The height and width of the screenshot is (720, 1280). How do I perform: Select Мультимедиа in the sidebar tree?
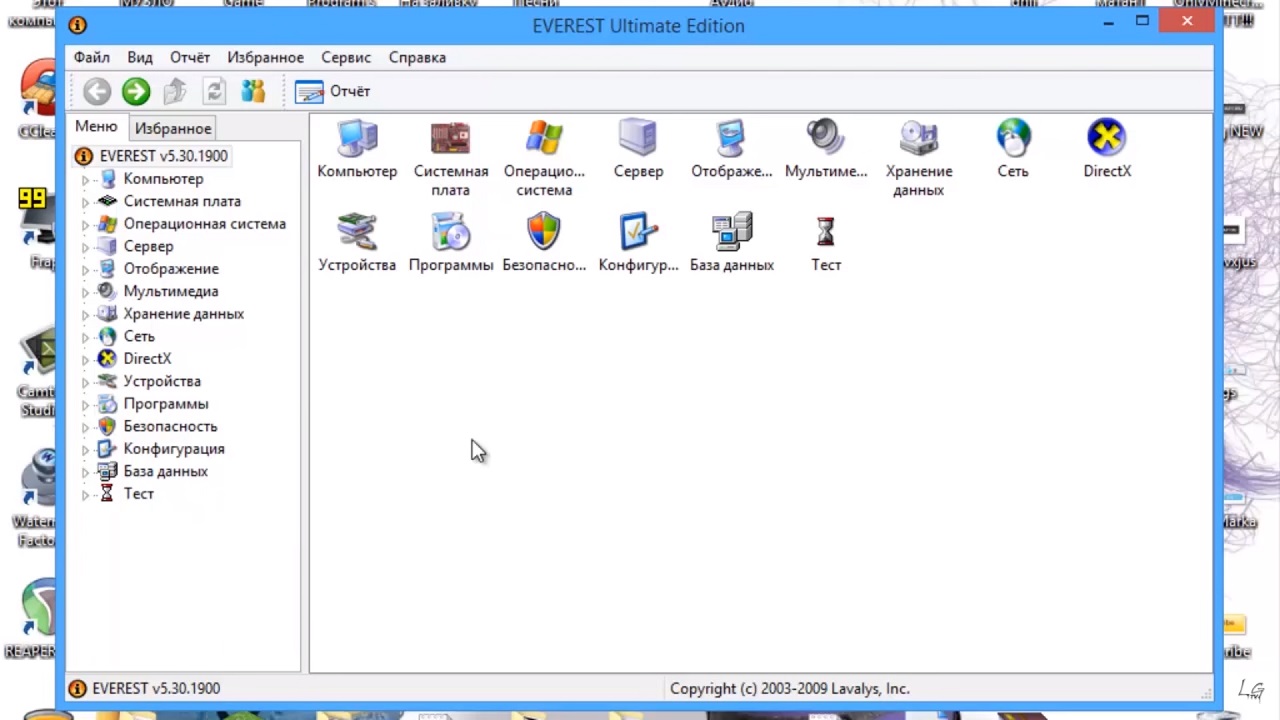pos(170,291)
